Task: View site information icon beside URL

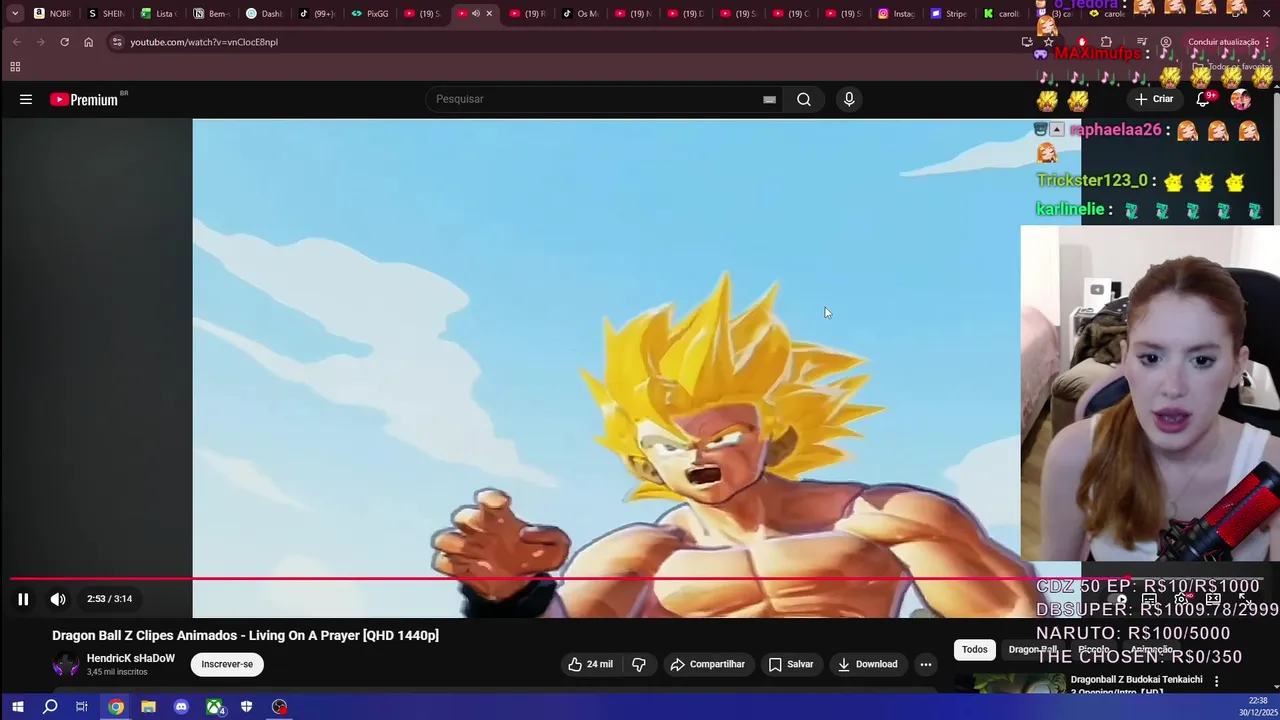Action: (117, 42)
